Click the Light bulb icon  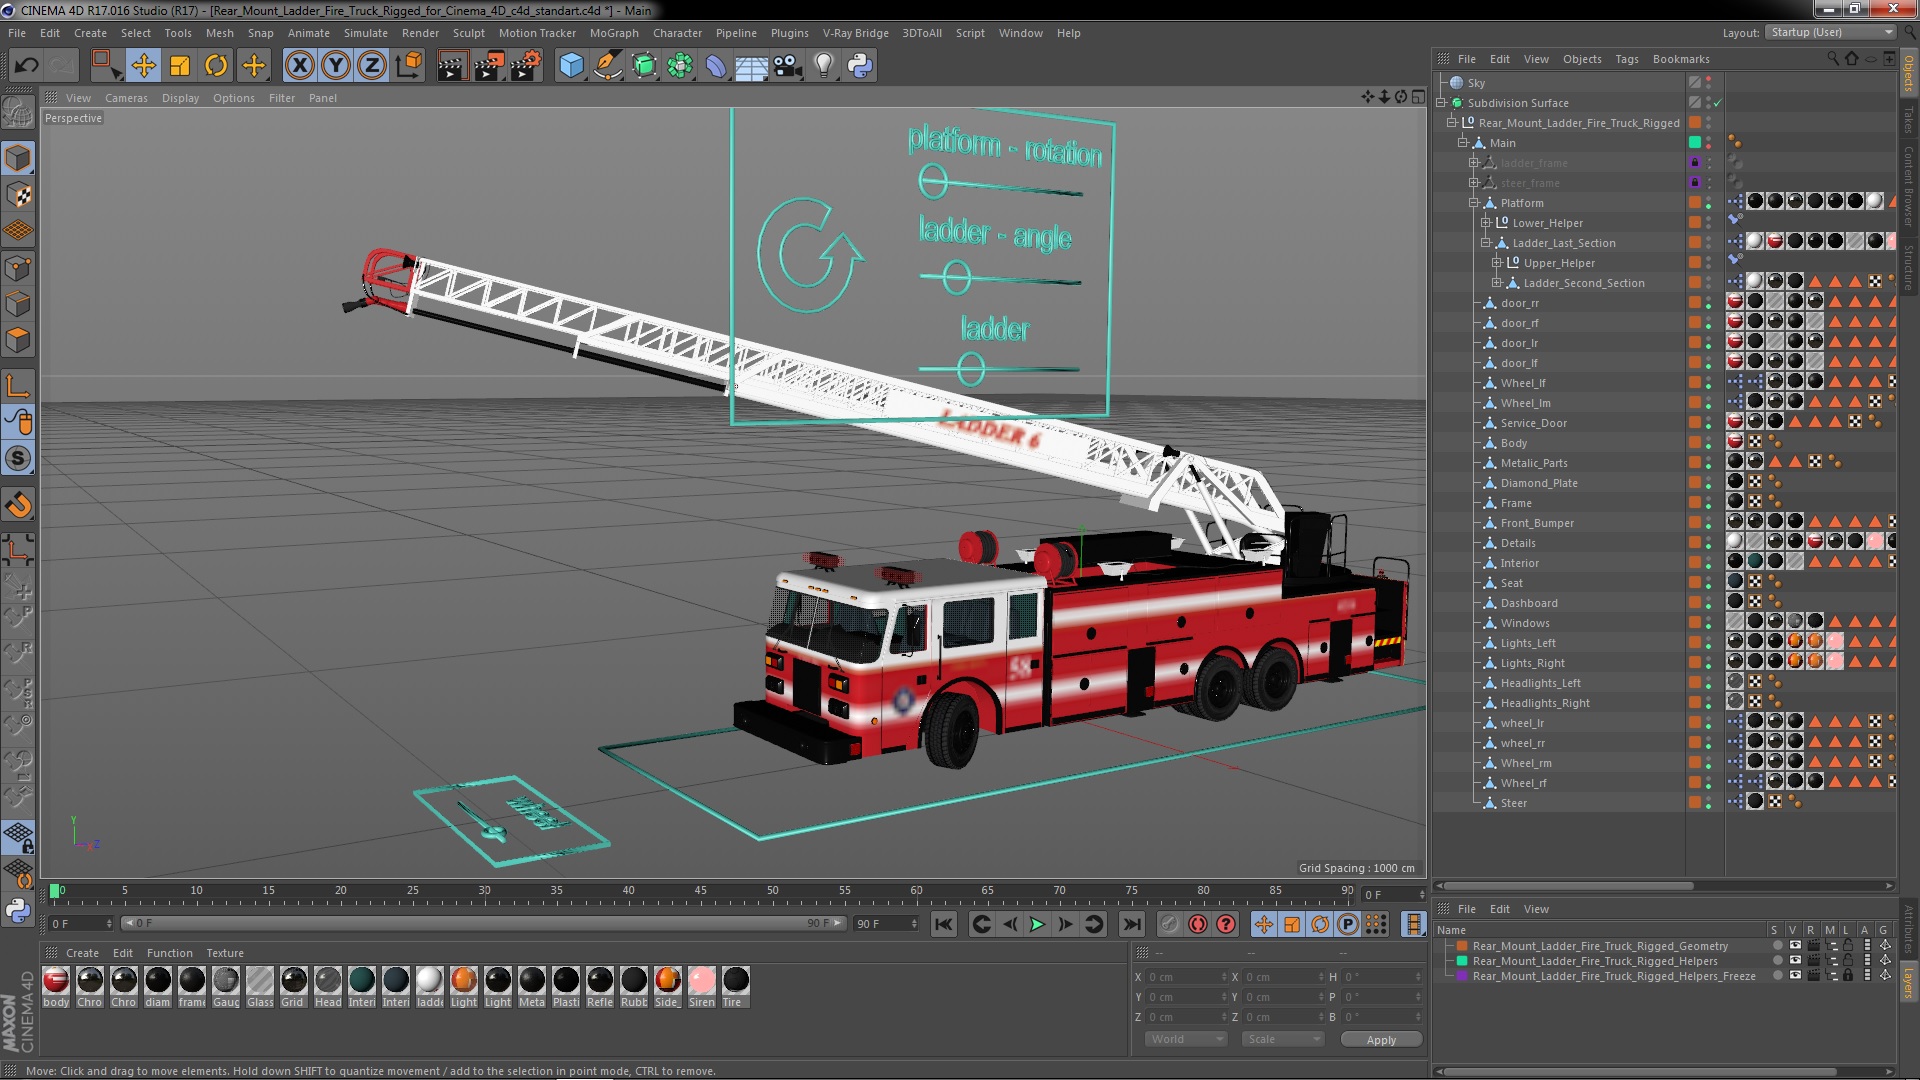tap(823, 66)
